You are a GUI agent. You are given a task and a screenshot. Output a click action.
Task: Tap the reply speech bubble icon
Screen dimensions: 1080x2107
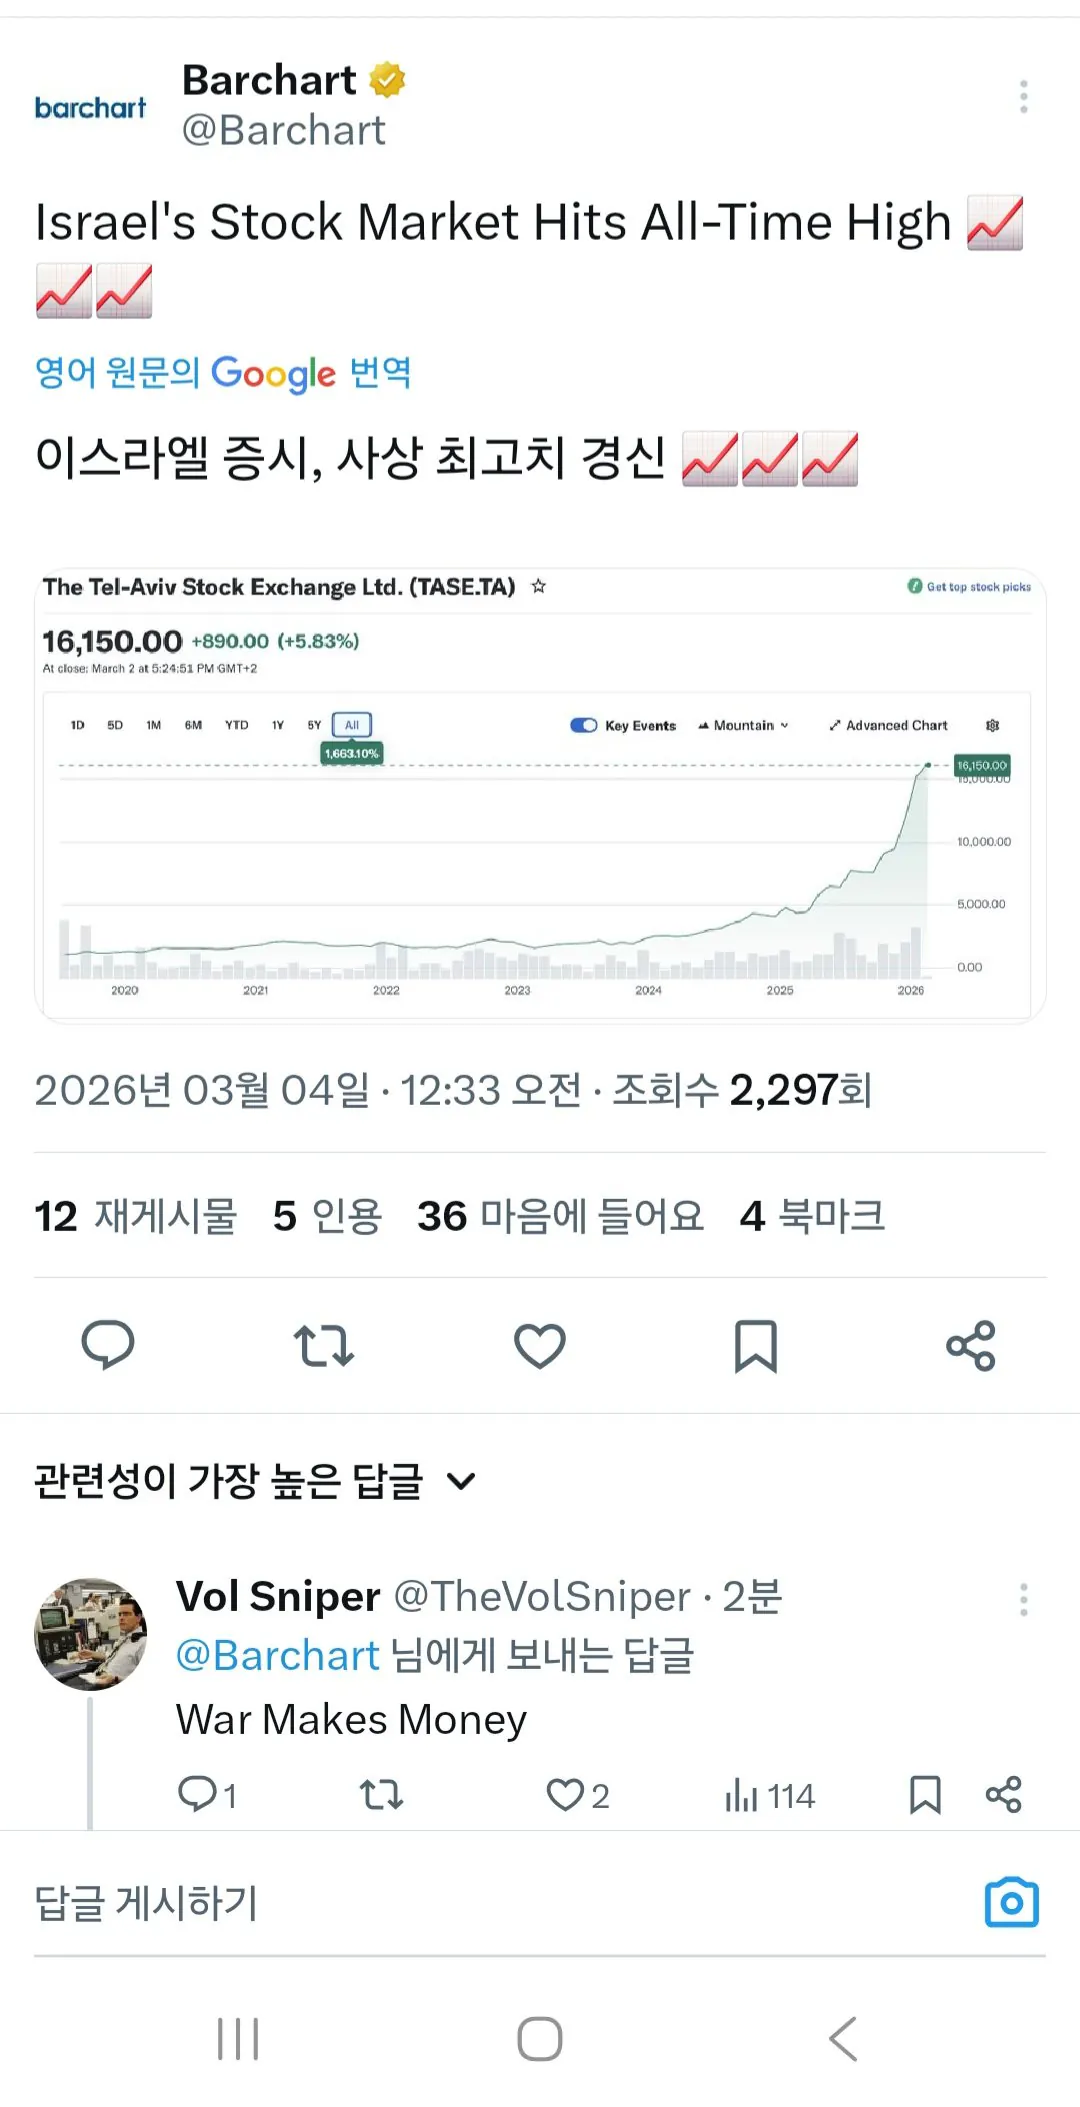tap(108, 1345)
